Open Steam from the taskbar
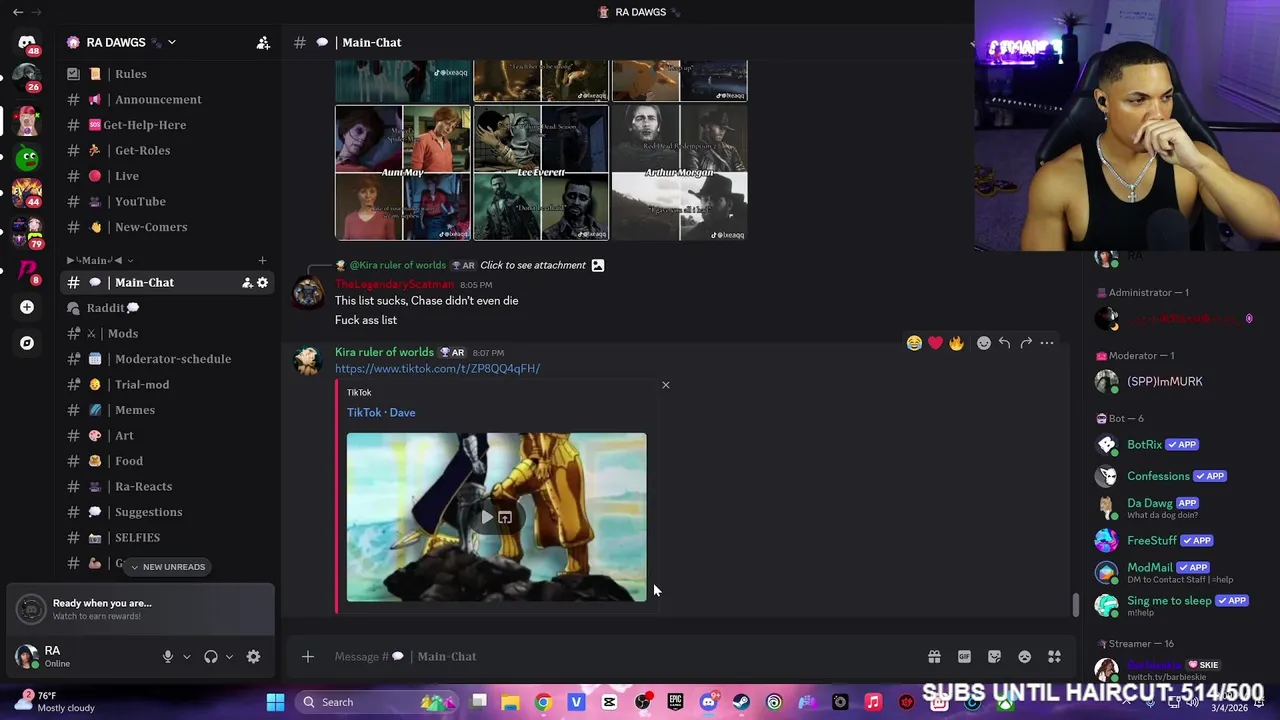The image size is (1280, 720). click(x=741, y=702)
